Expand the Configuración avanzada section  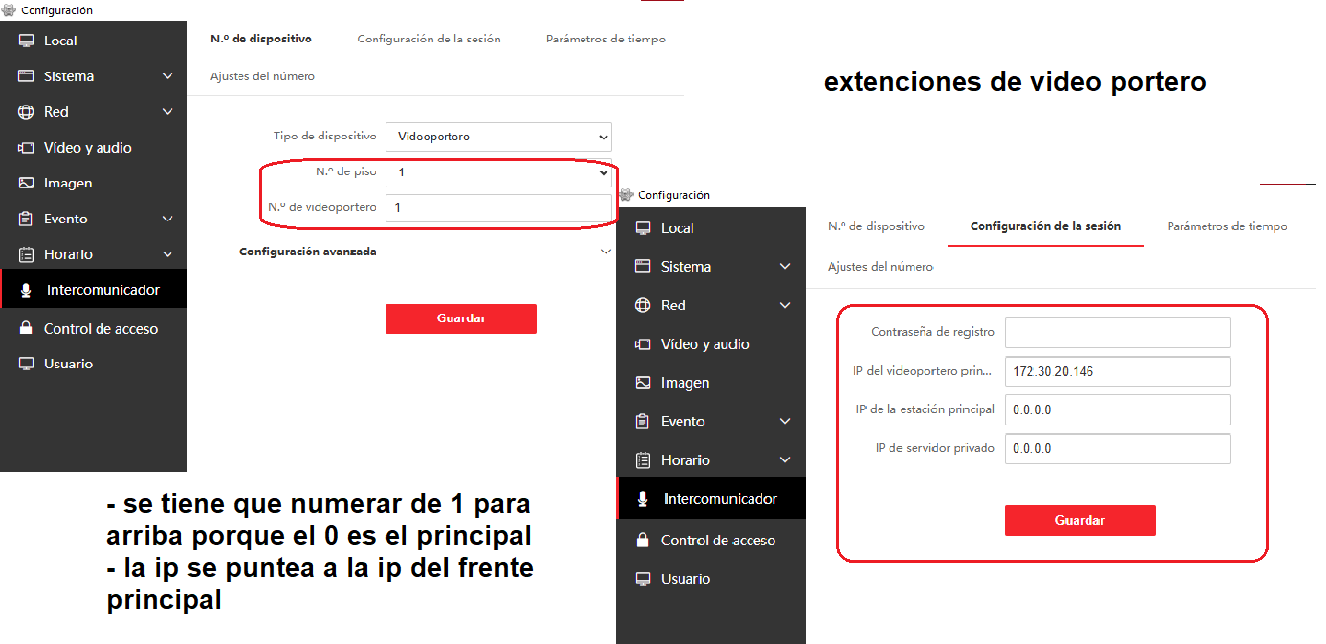pos(604,252)
